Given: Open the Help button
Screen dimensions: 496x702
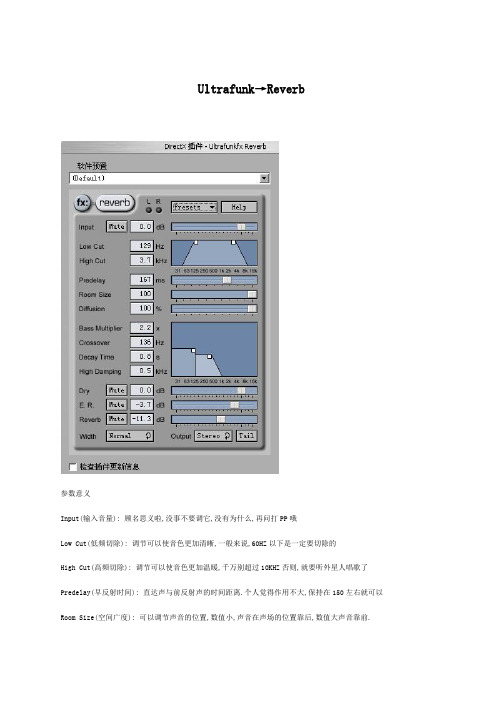Looking at the screenshot, I should point(239,207).
